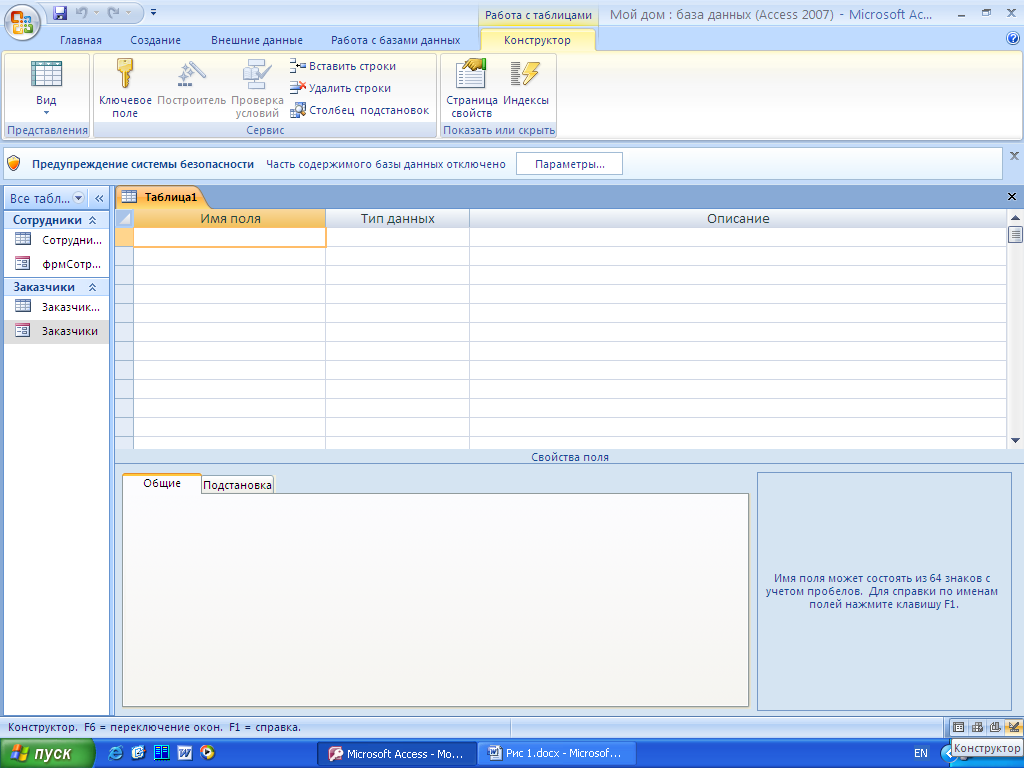1024x768 pixels.
Task: Switch to Общие field properties tab
Action: tap(162, 483)
